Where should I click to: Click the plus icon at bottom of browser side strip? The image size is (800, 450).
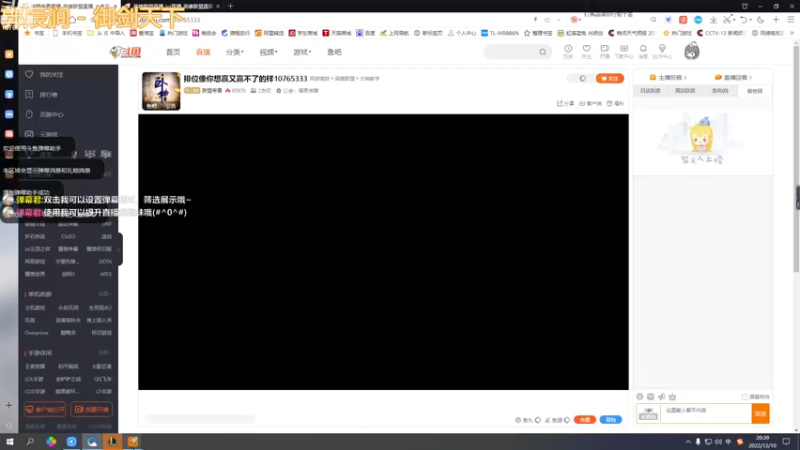click(9, 406)
